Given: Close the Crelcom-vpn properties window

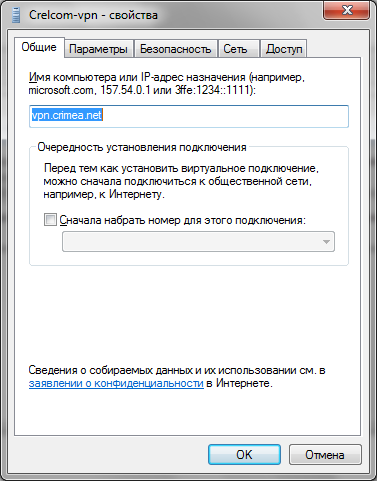Looking at the screenshot, I should (x=347, y=11).
